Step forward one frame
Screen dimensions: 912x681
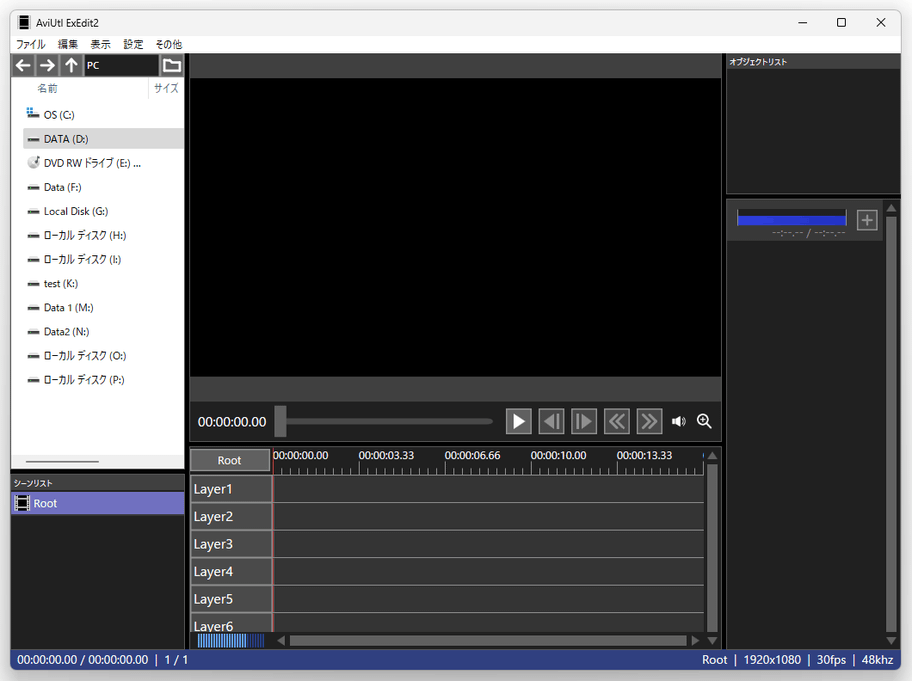tap(583, 421)
